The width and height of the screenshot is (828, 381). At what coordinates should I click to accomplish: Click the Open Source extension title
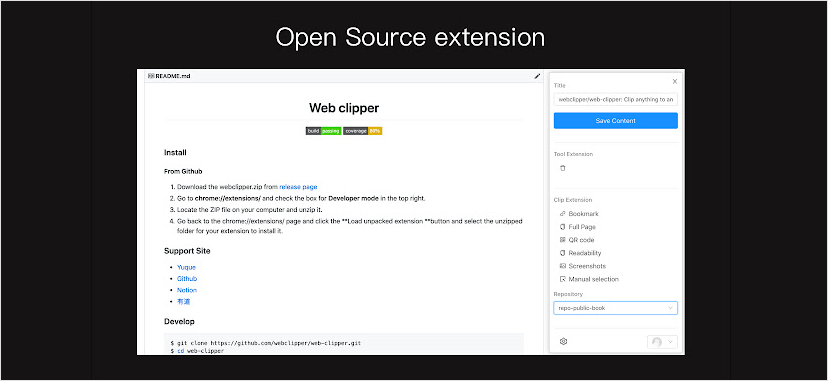[x=410, y=38]
